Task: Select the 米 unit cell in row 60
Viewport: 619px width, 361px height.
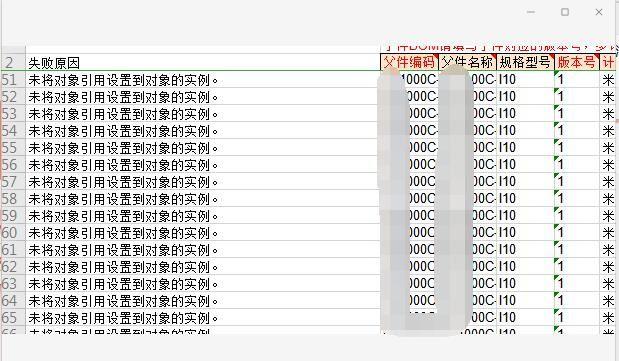Action: tap(608, 233)
